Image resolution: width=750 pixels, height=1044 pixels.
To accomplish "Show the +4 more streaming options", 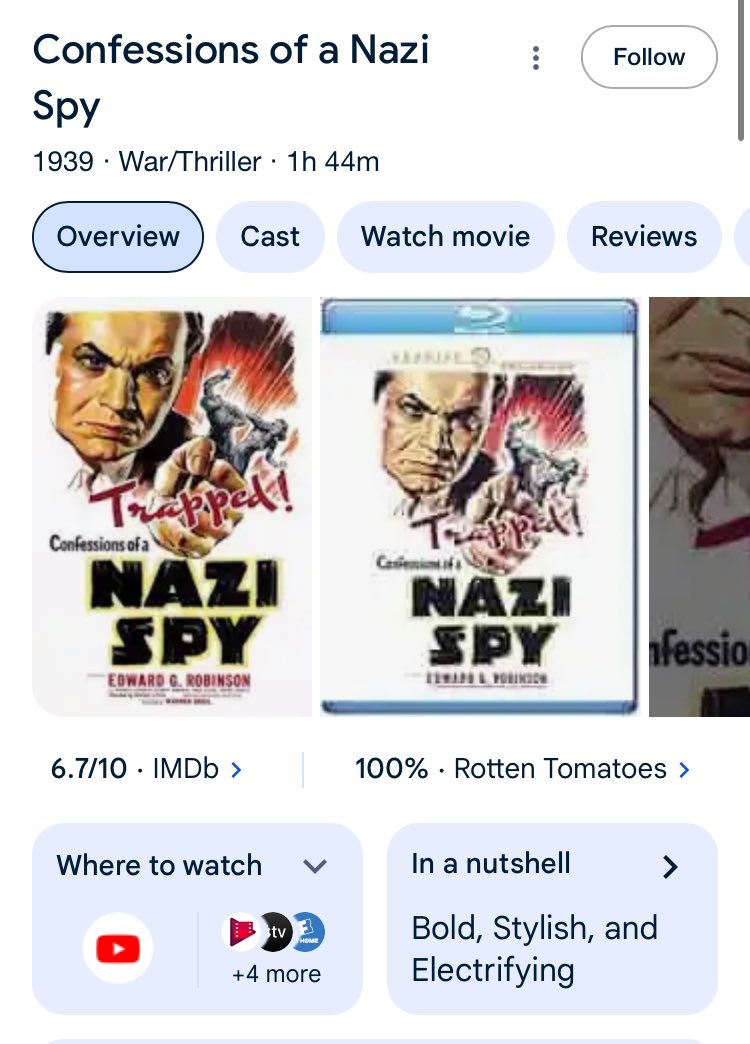I will [x=276, y=974].
